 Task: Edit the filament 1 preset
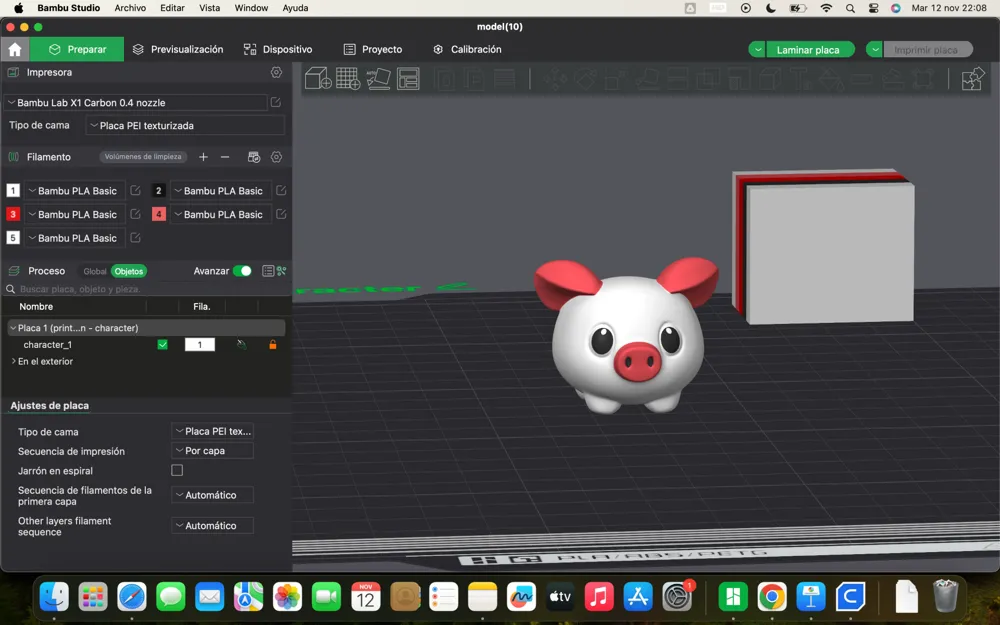tap(135, 190)
